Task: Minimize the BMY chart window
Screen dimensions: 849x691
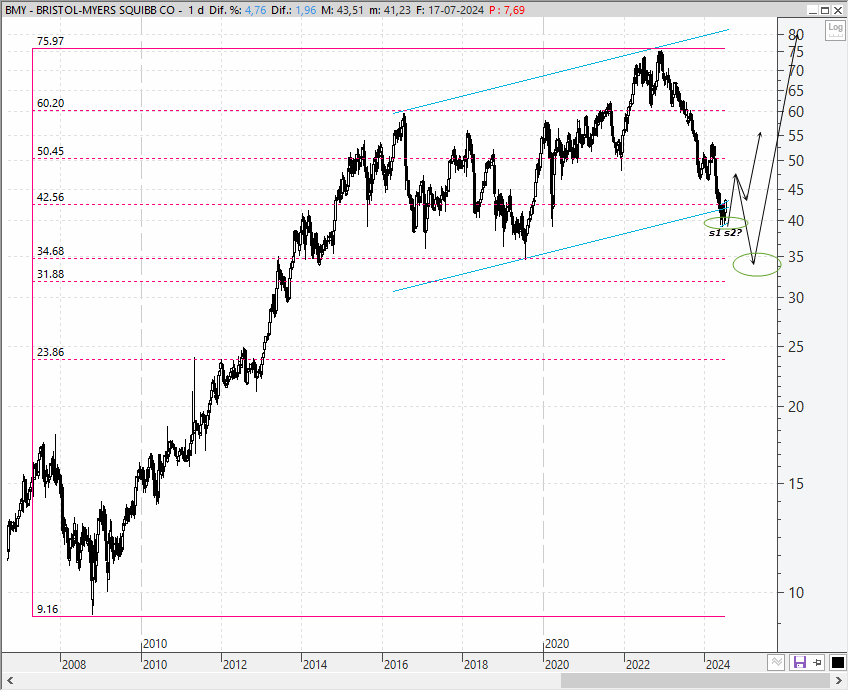Action: [x=812, y=10]
